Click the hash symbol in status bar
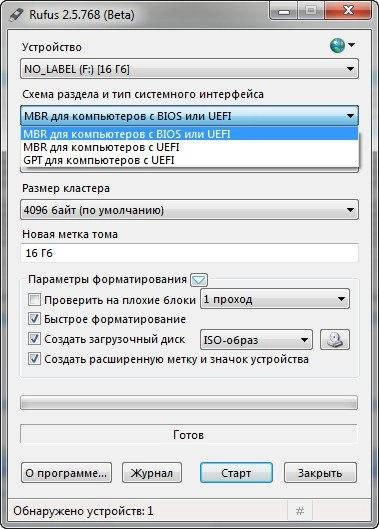The image size is (379, 529). [x=300, y=511]
